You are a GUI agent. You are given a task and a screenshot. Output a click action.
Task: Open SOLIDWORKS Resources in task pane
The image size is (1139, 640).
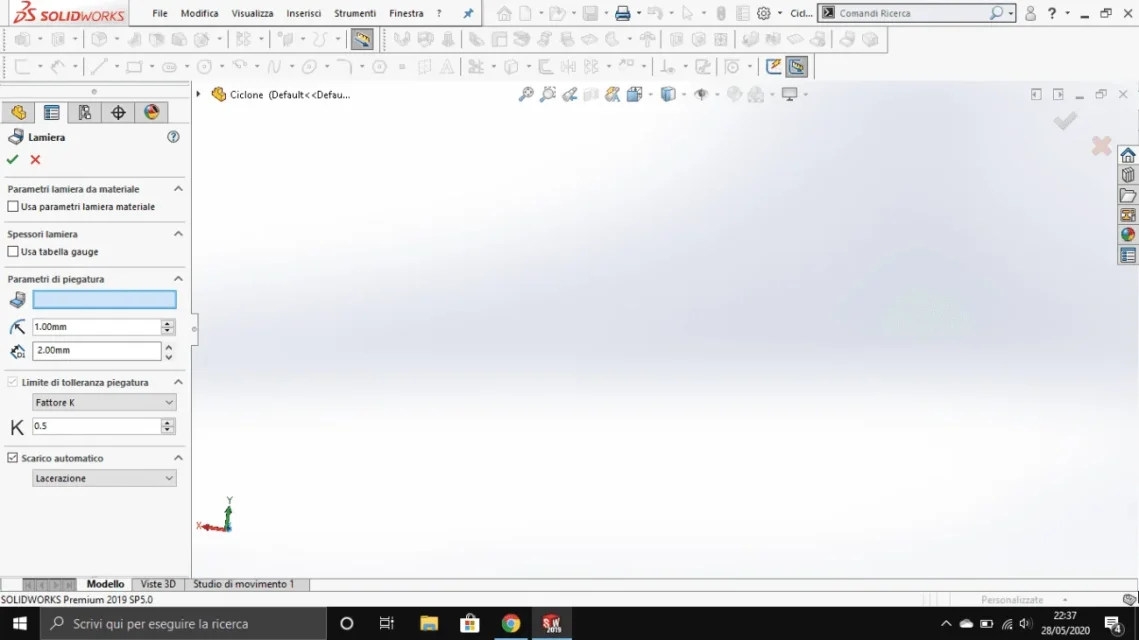[x=1127, y=155]
